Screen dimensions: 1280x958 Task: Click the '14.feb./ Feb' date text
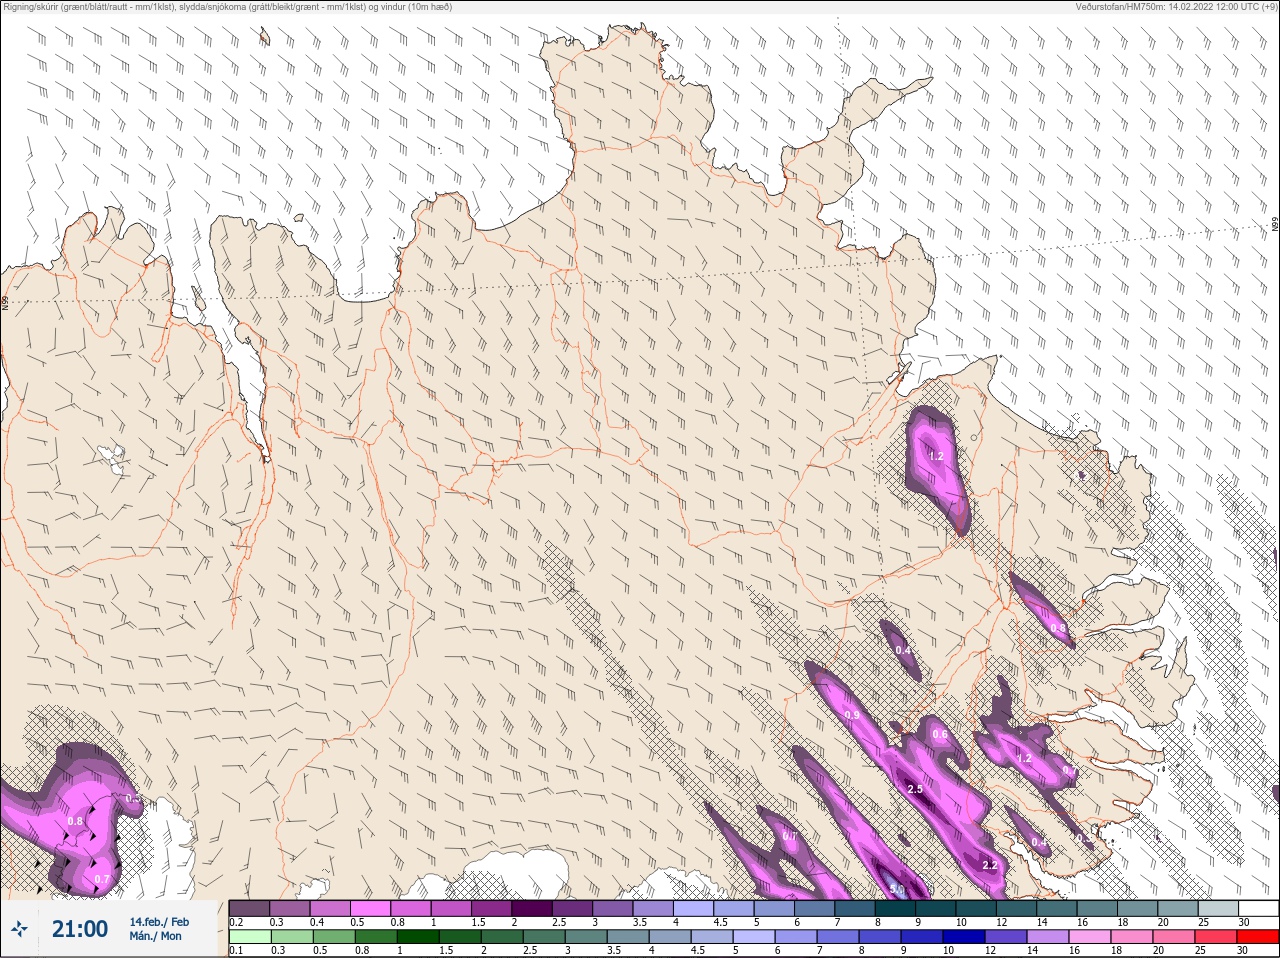click(x=159, y=922)
